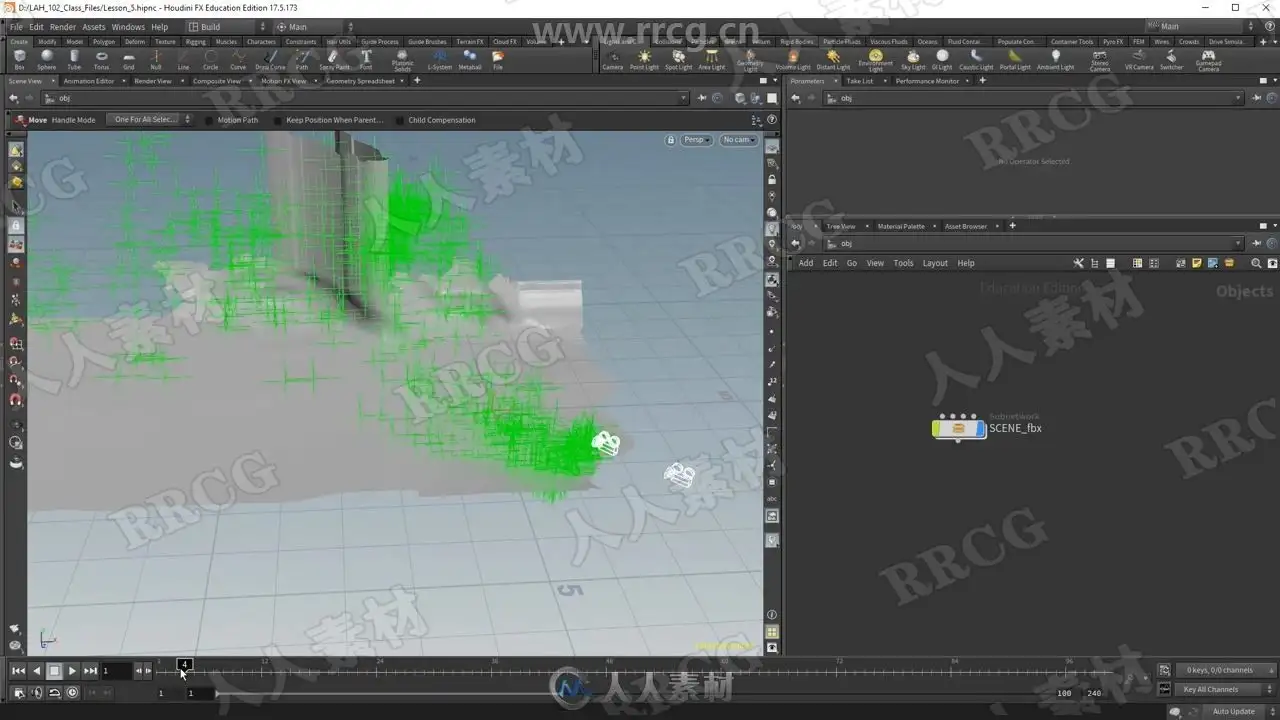This screenshot has height=720, width=1280.
Task: Switch to Performance Monitor tab
Action: pyautogui.click(x=927, y=81)
